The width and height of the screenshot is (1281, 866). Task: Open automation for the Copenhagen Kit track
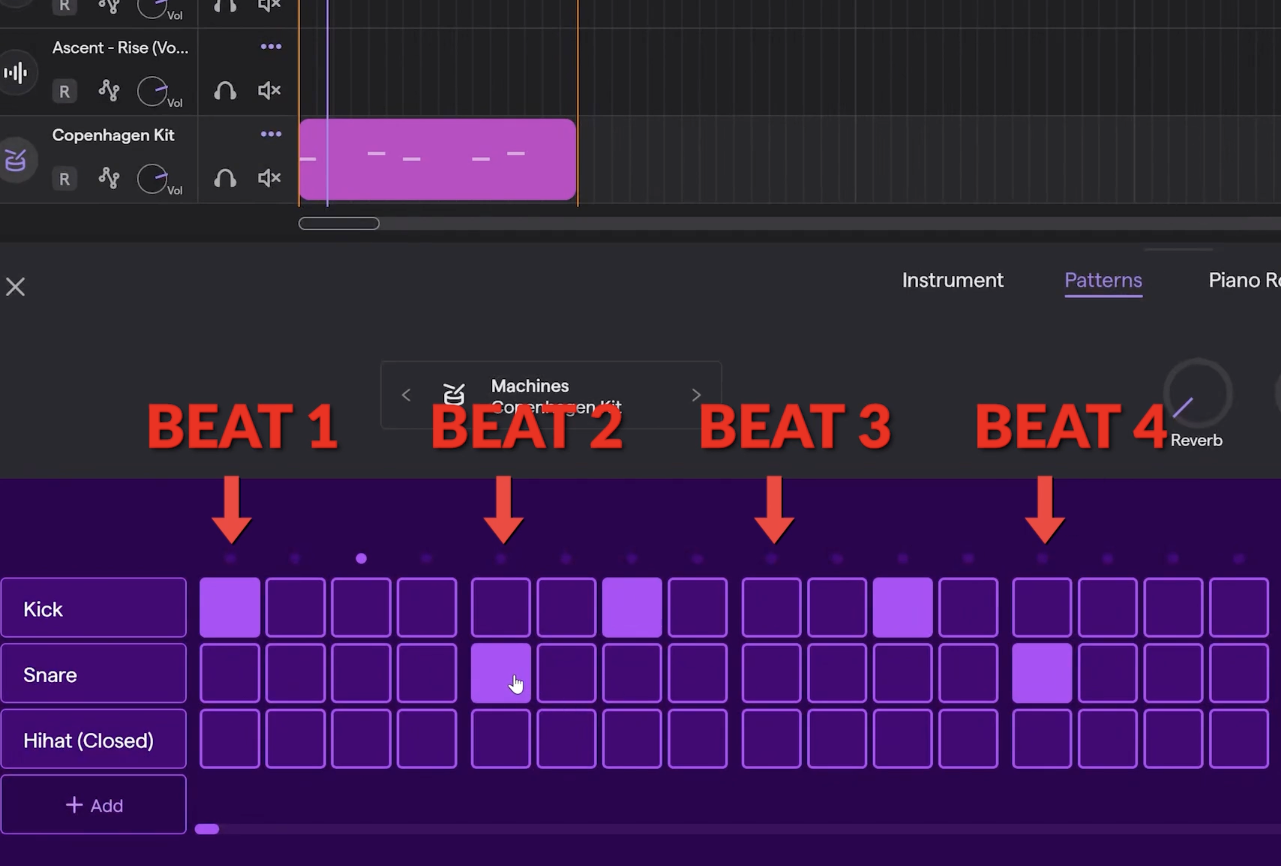109,178
